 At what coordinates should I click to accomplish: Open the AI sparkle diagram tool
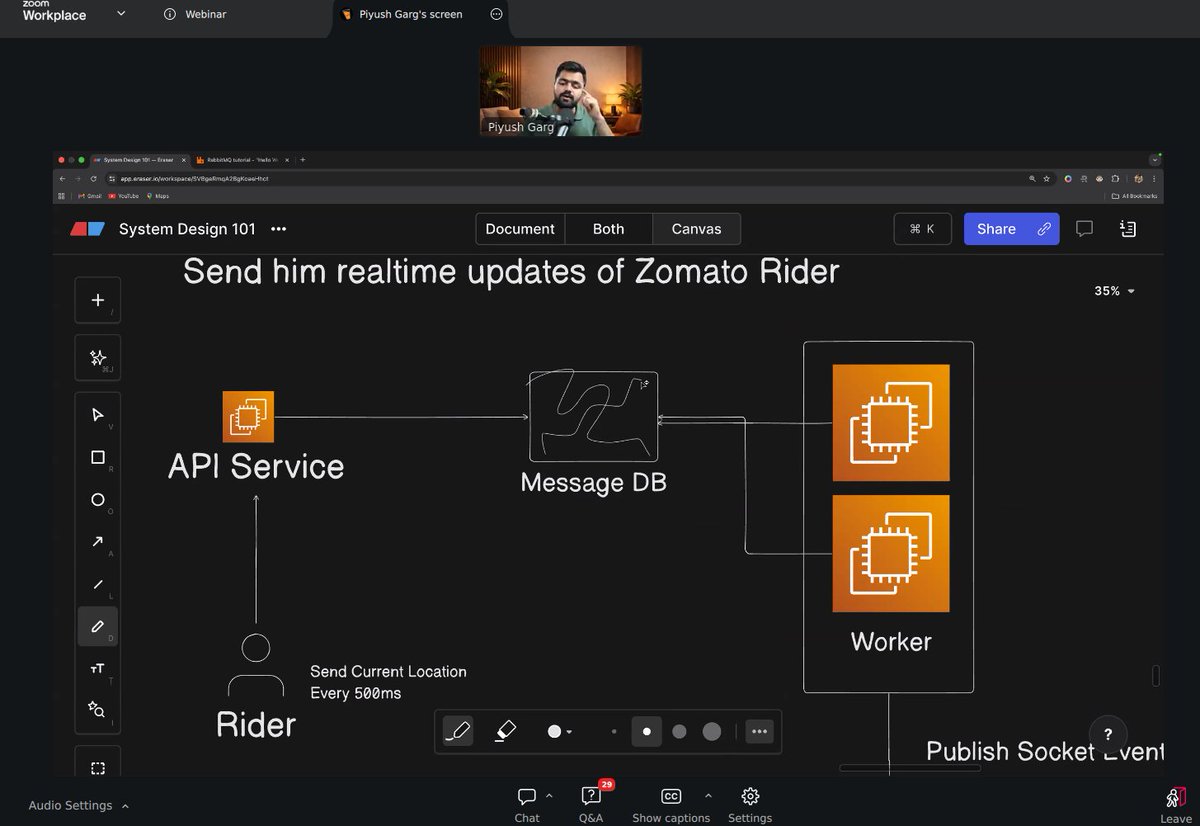(98, 358)
